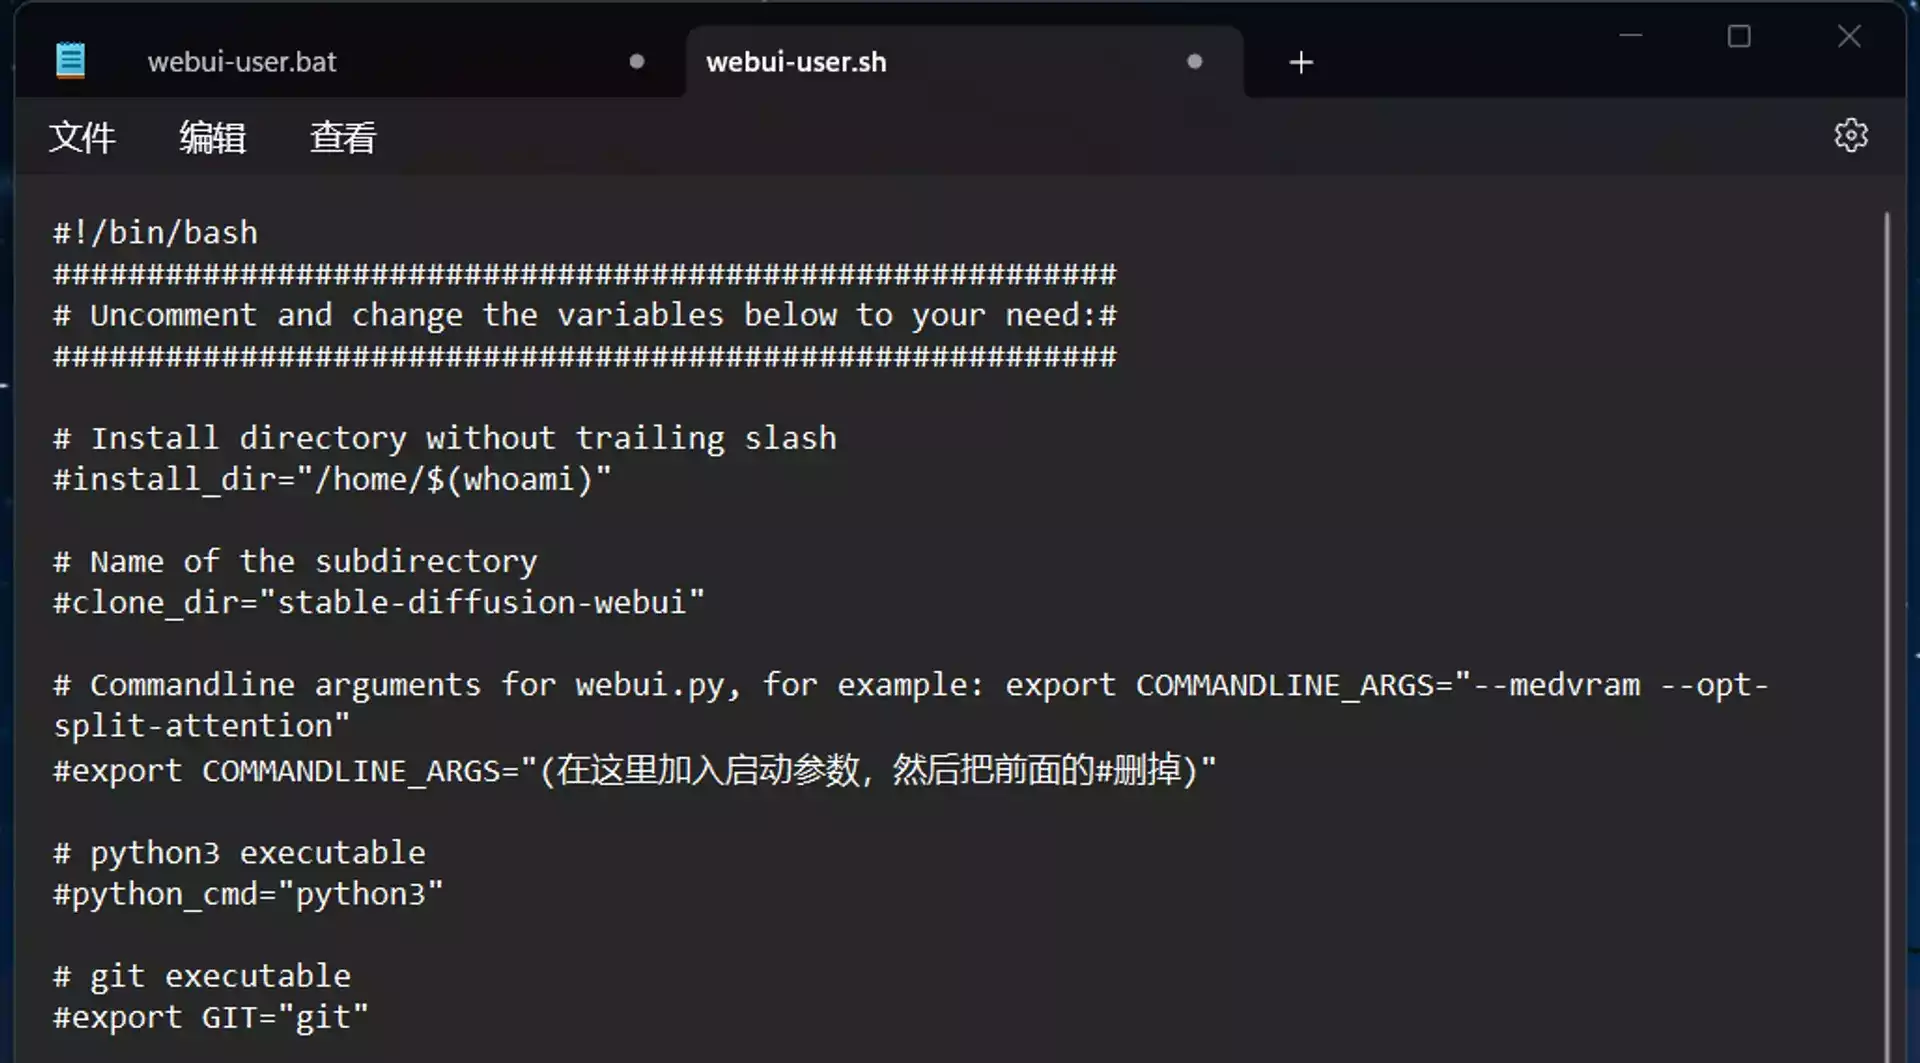Screen dimensions: 1920x1063
Task: Click the #python_cmd="python3" line
Action: coord(247,894)
